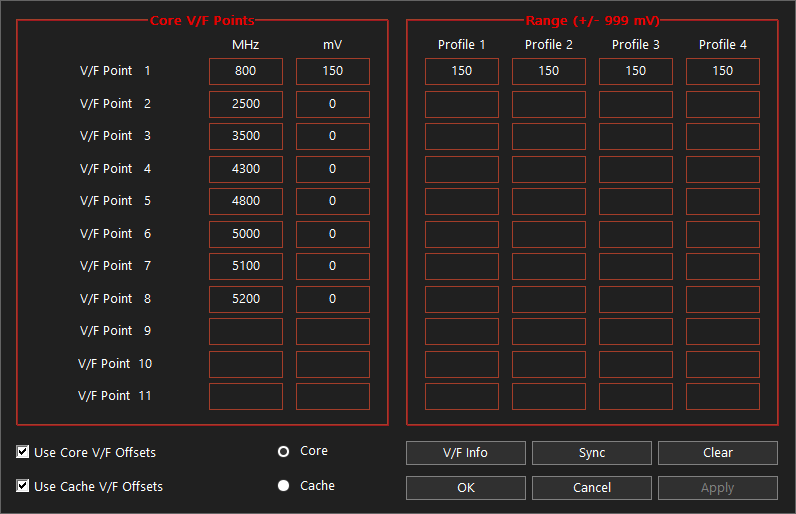The height and width of the screenshot is (514, 796).
Task: Click the Apply button
Action: [x=718, y=488]
